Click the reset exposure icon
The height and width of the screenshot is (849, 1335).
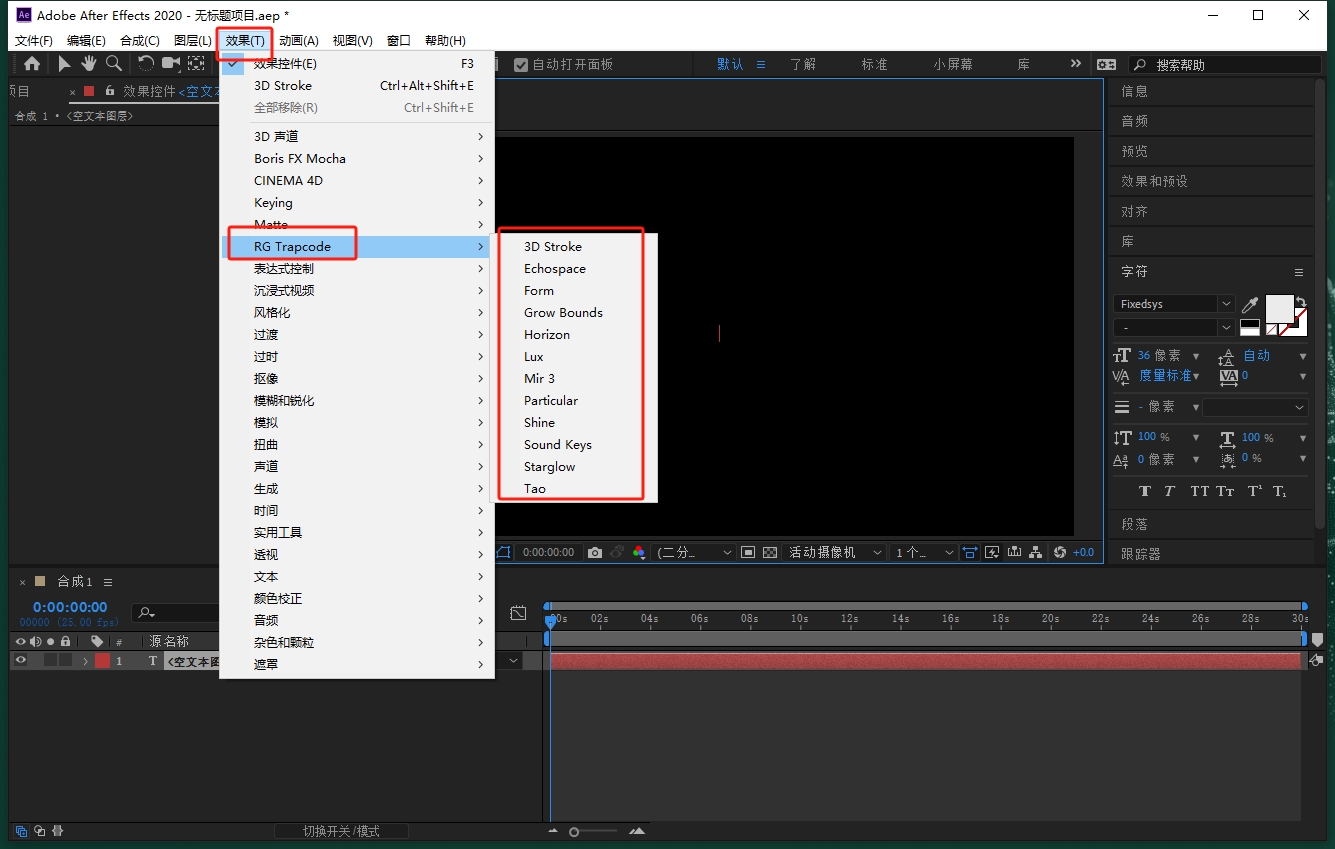[x=1060, y=552]
